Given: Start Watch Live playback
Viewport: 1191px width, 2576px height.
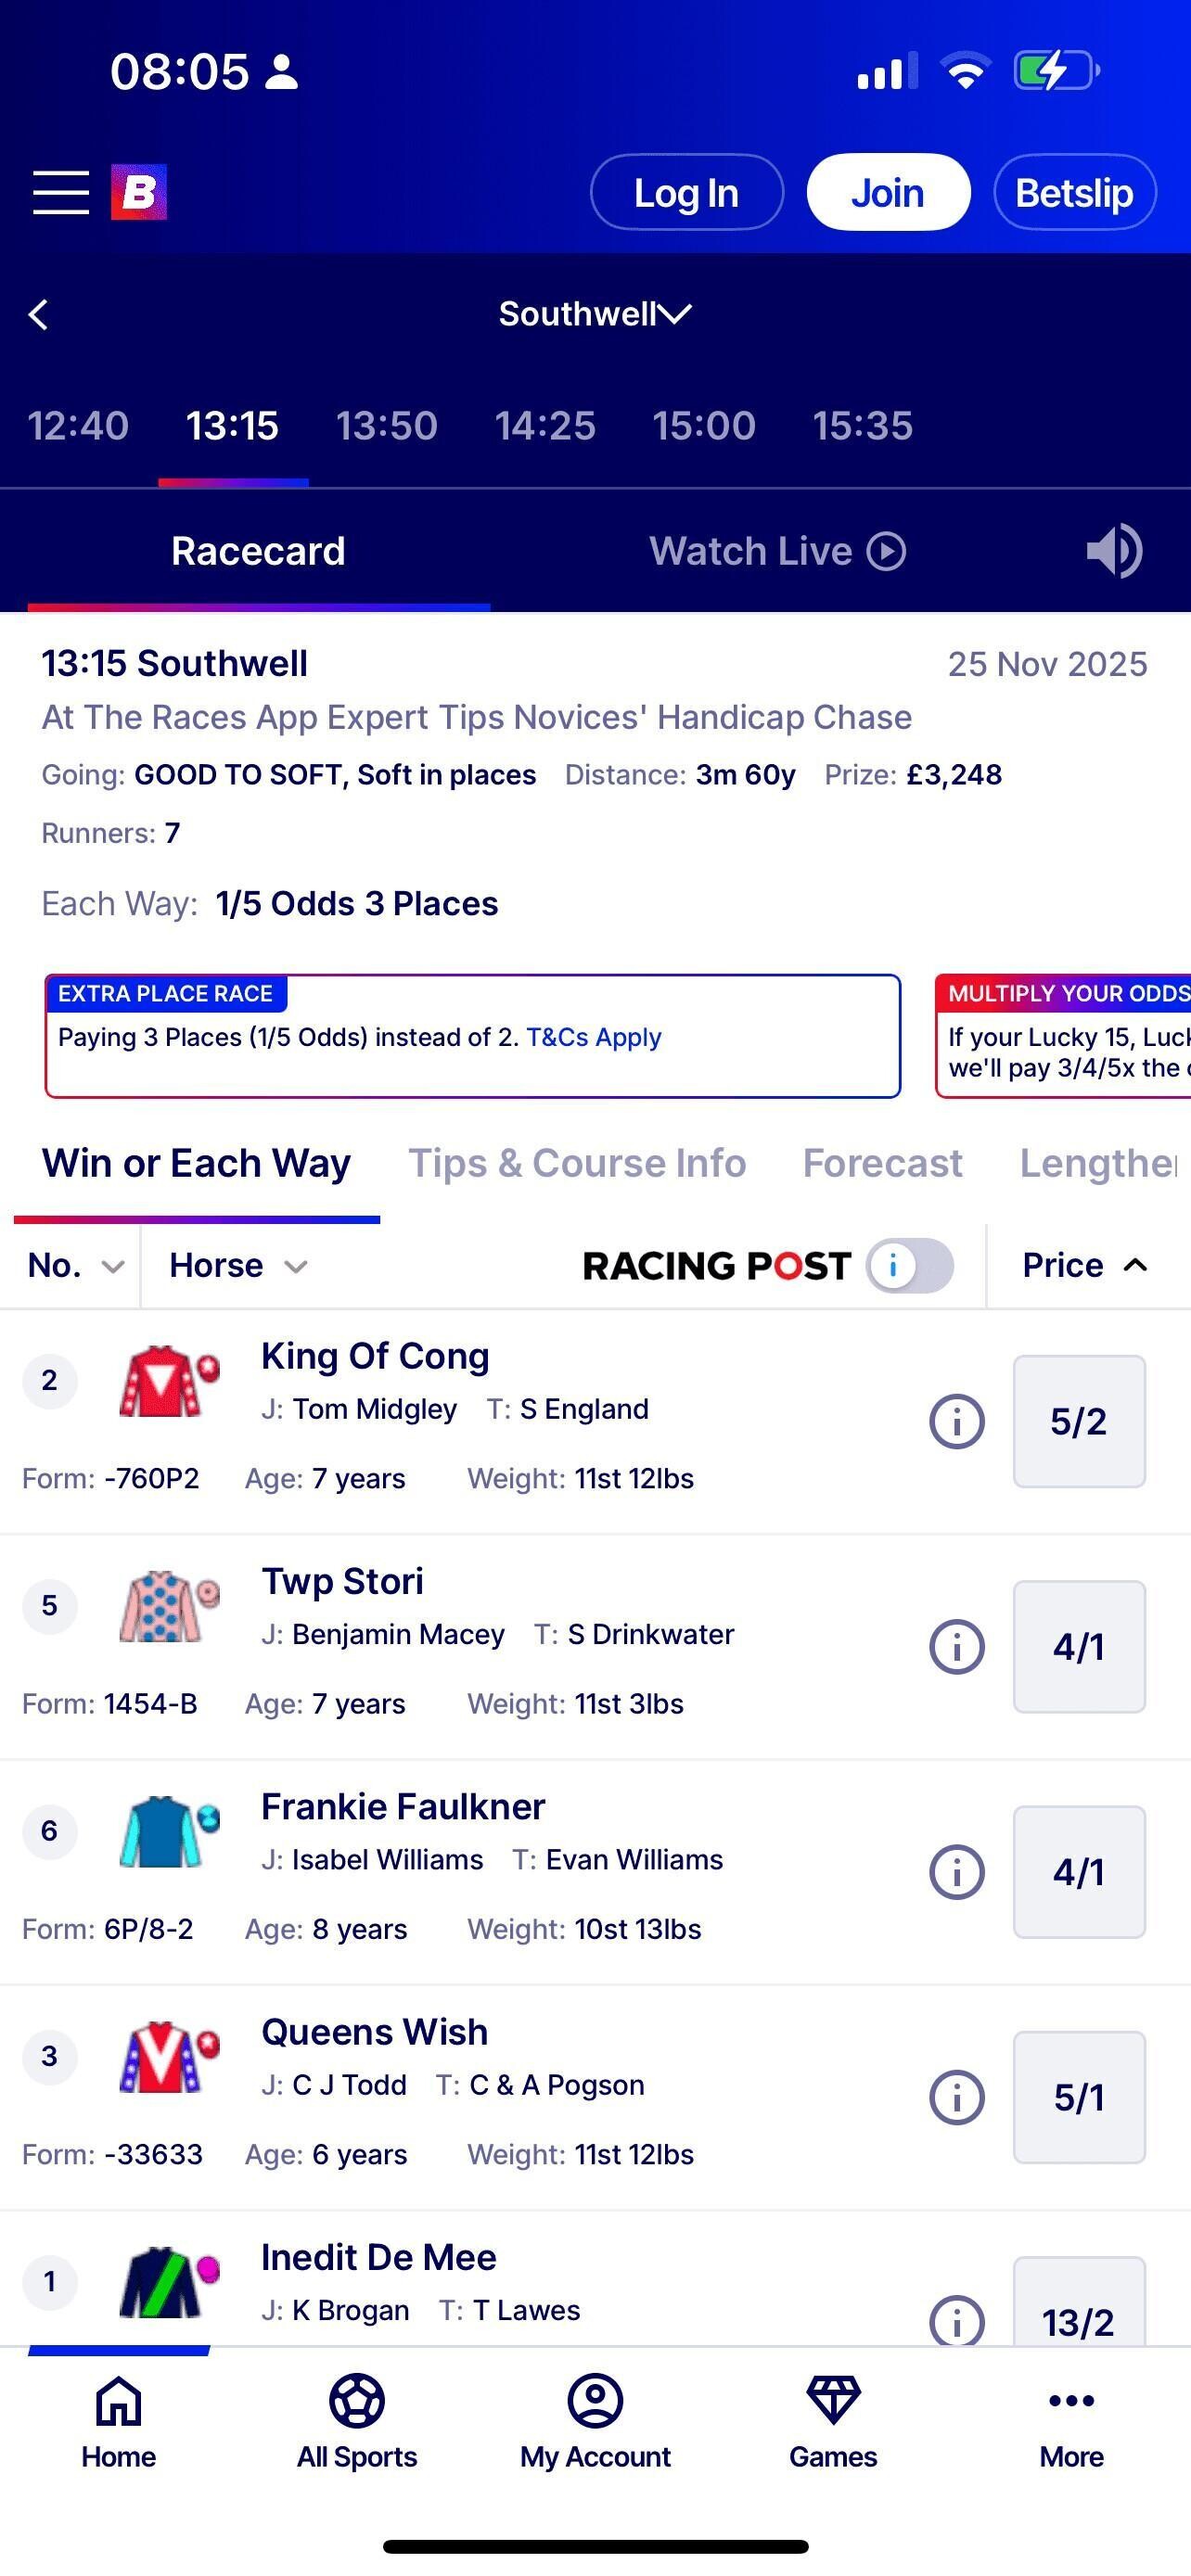Looking at the screenshot, I should (778, 551).
